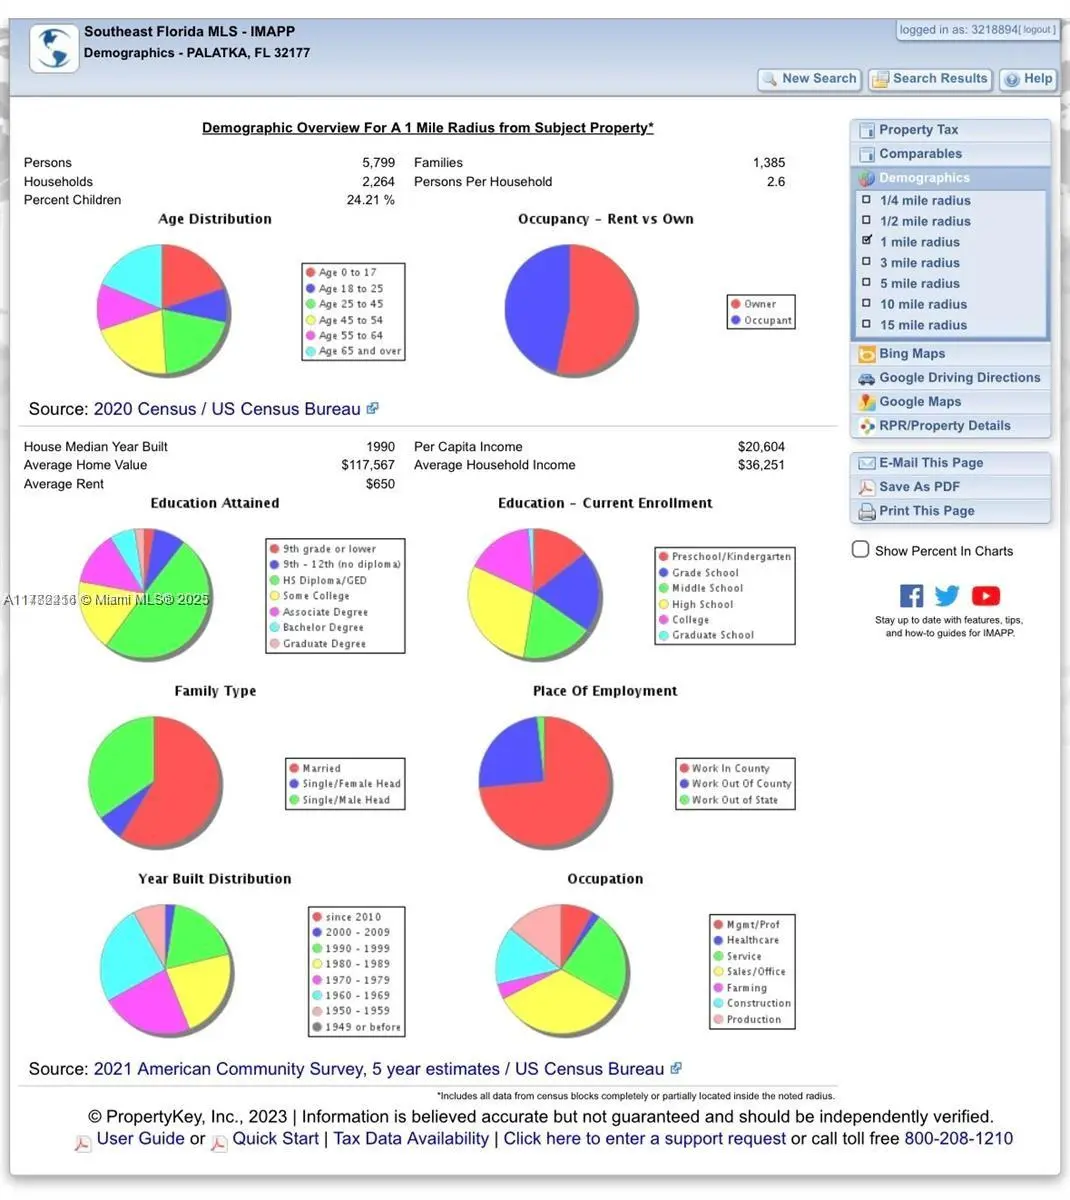The height and width of the screenshot is (1200, 1070).
Task: Click the New Search button
Action: 809,79
